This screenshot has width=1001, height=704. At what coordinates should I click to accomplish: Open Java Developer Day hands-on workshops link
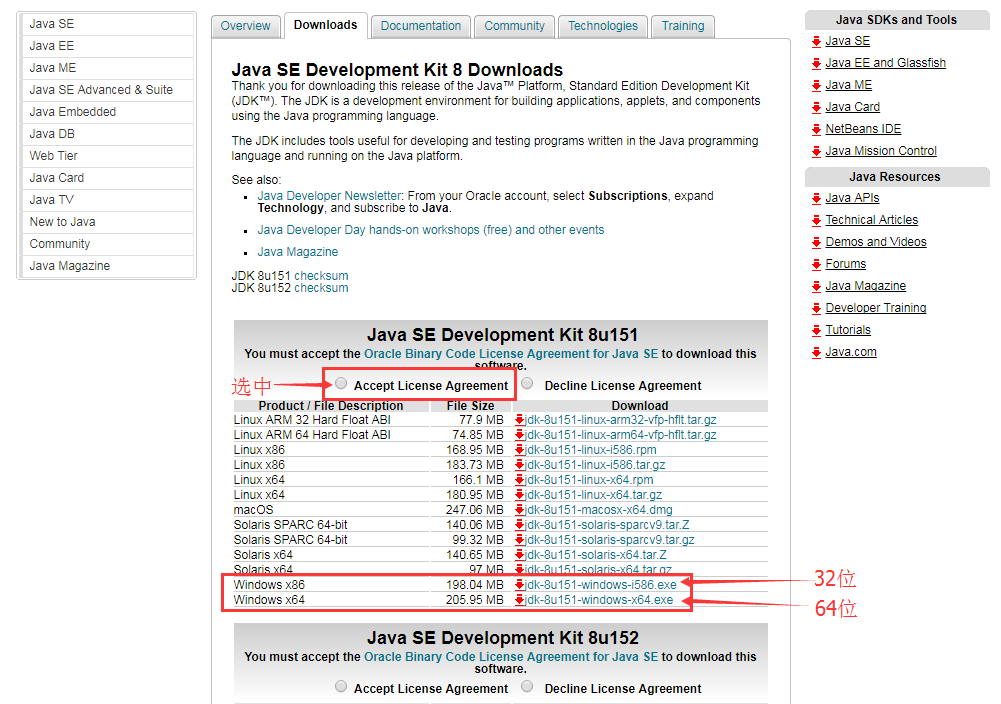(430, 230)
